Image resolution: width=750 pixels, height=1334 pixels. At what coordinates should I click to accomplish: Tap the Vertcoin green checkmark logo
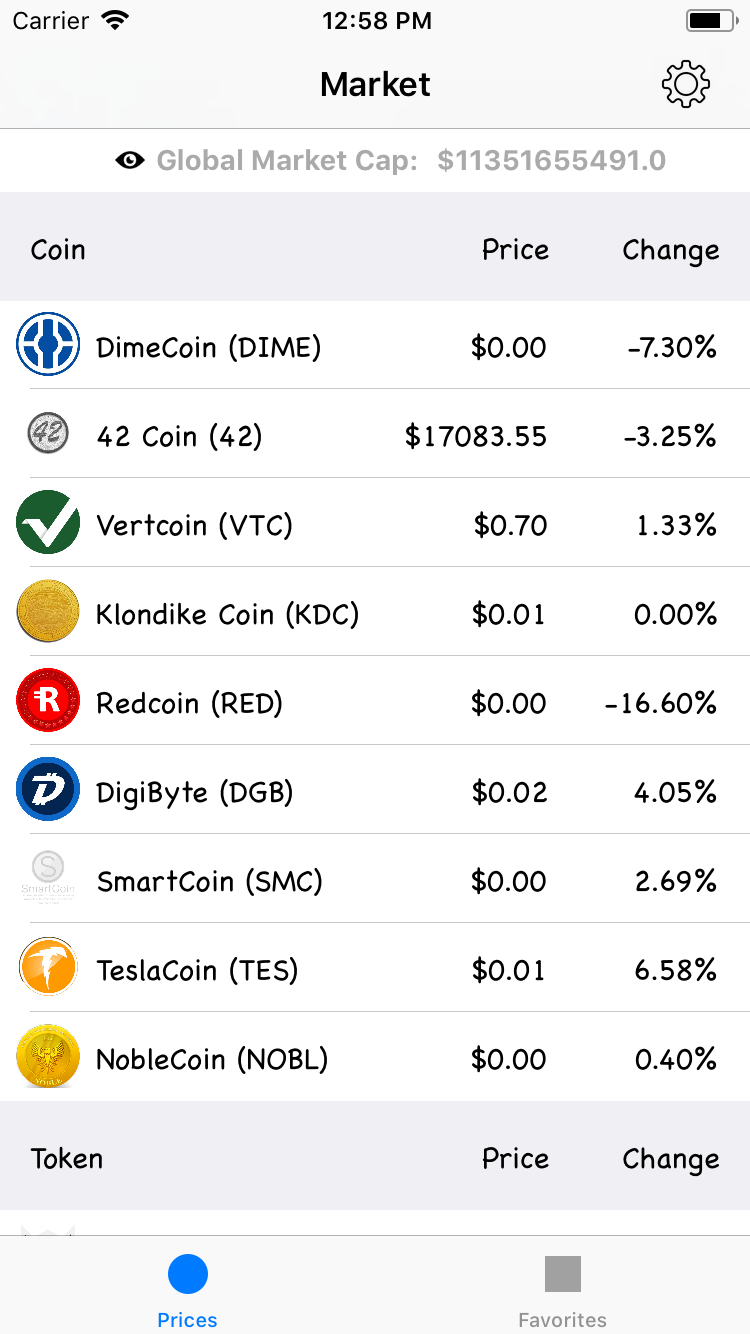48,523
